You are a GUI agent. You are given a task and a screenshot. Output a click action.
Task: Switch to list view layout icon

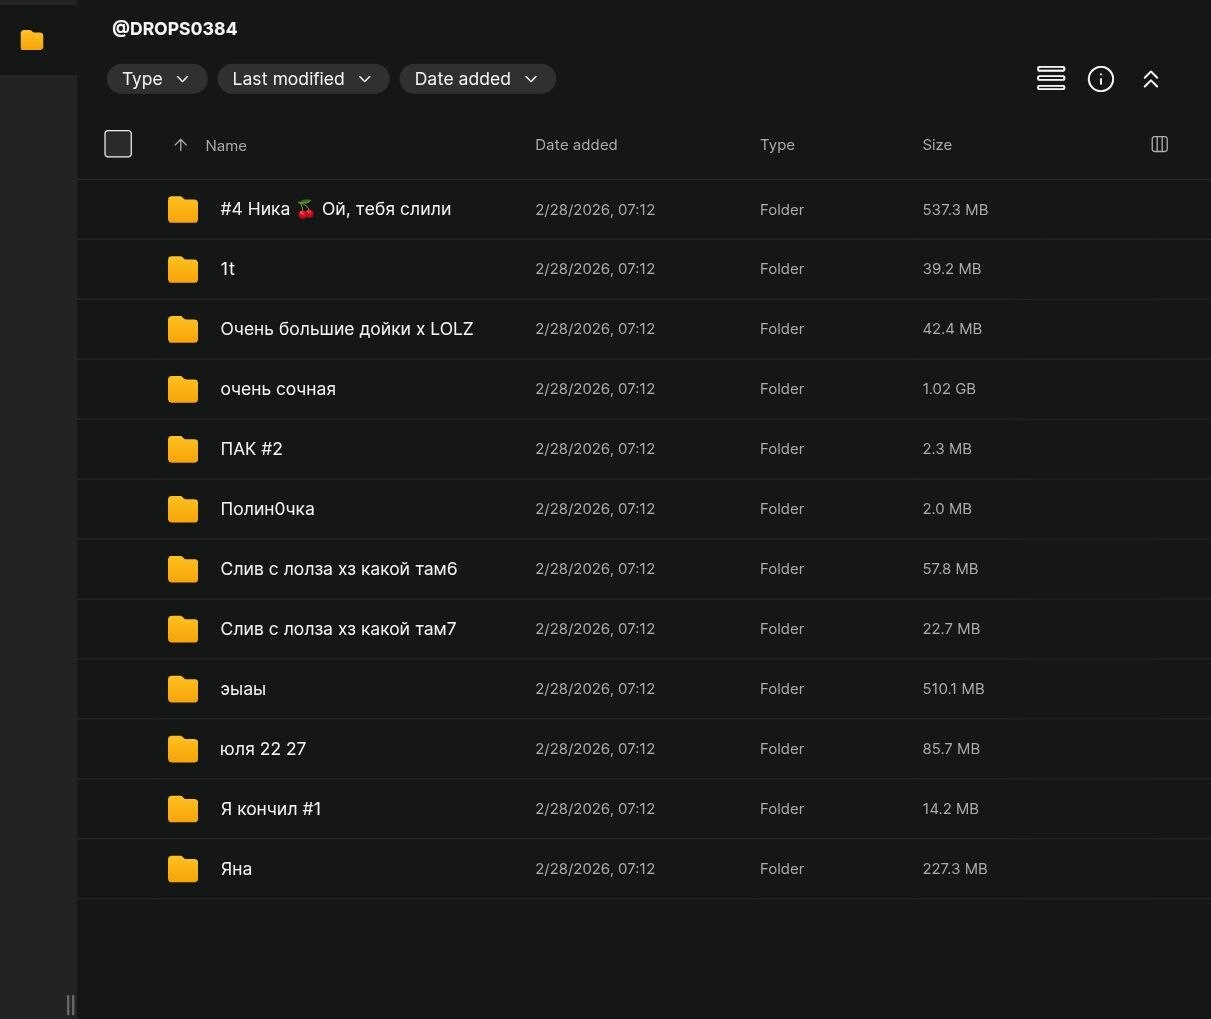point(1050,79)
